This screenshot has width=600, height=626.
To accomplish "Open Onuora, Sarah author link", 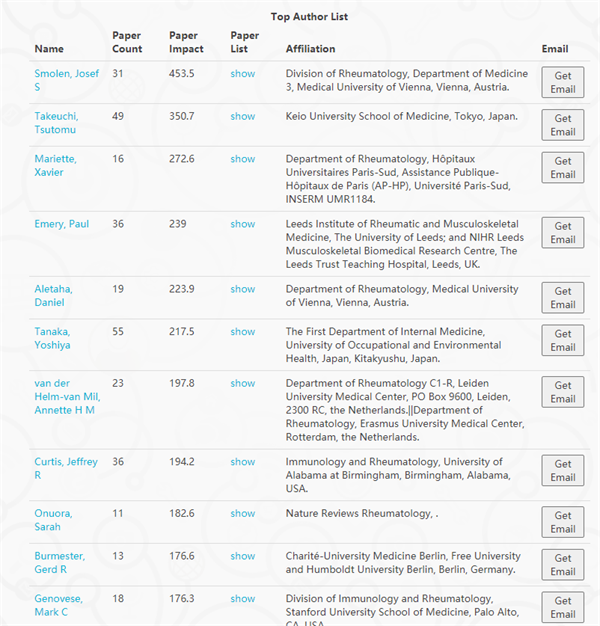I will coord(53,520).
